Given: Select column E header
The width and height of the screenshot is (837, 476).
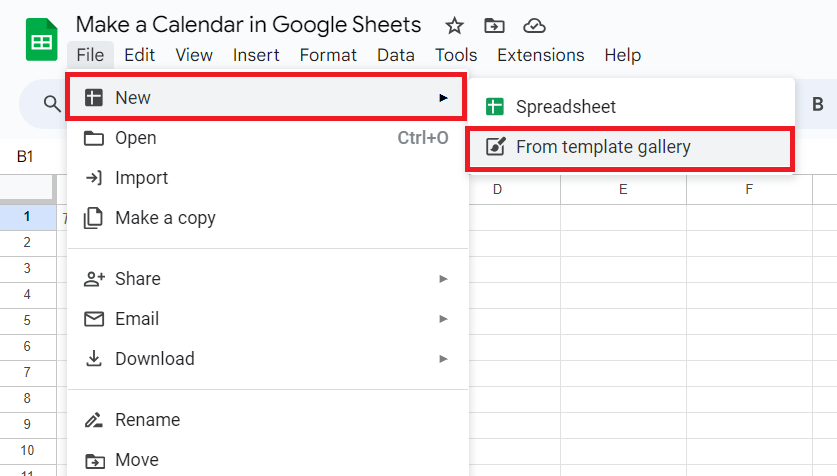Looking at the screenshot, I should coord(623,189).
